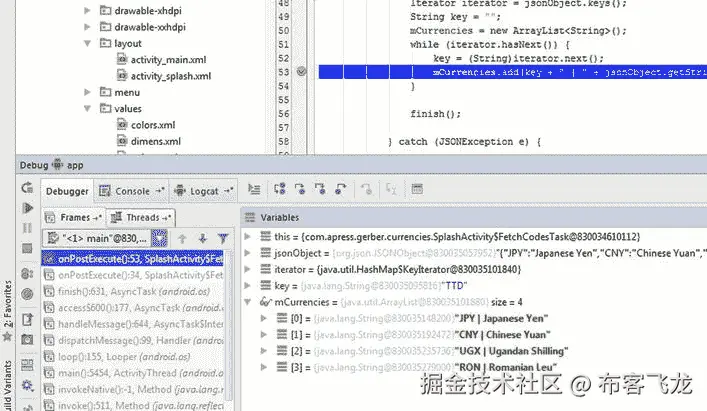The height and width of the screenshot is (411, 707).
Task: Click the breakpoint marker on line 53
Action: pyautogui.click(x=302, y=71)
